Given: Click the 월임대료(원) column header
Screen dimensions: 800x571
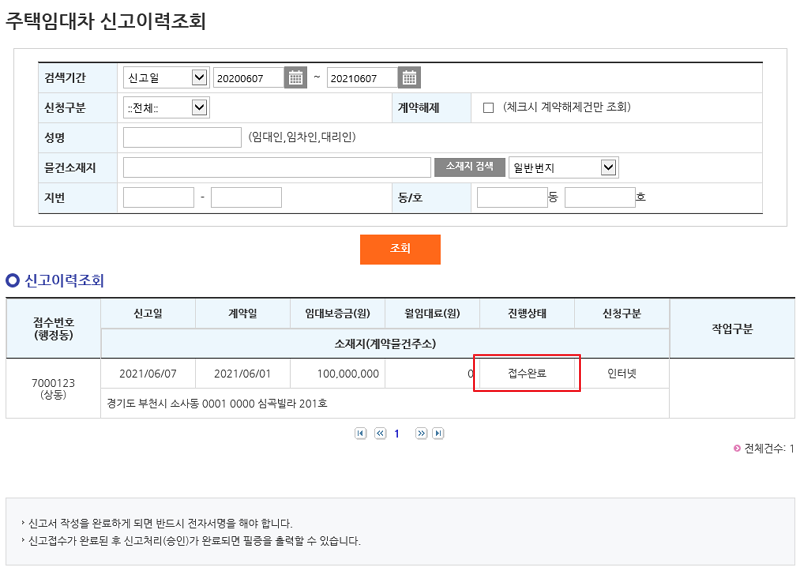Looking at the screenshot, I should coord(432,313).
